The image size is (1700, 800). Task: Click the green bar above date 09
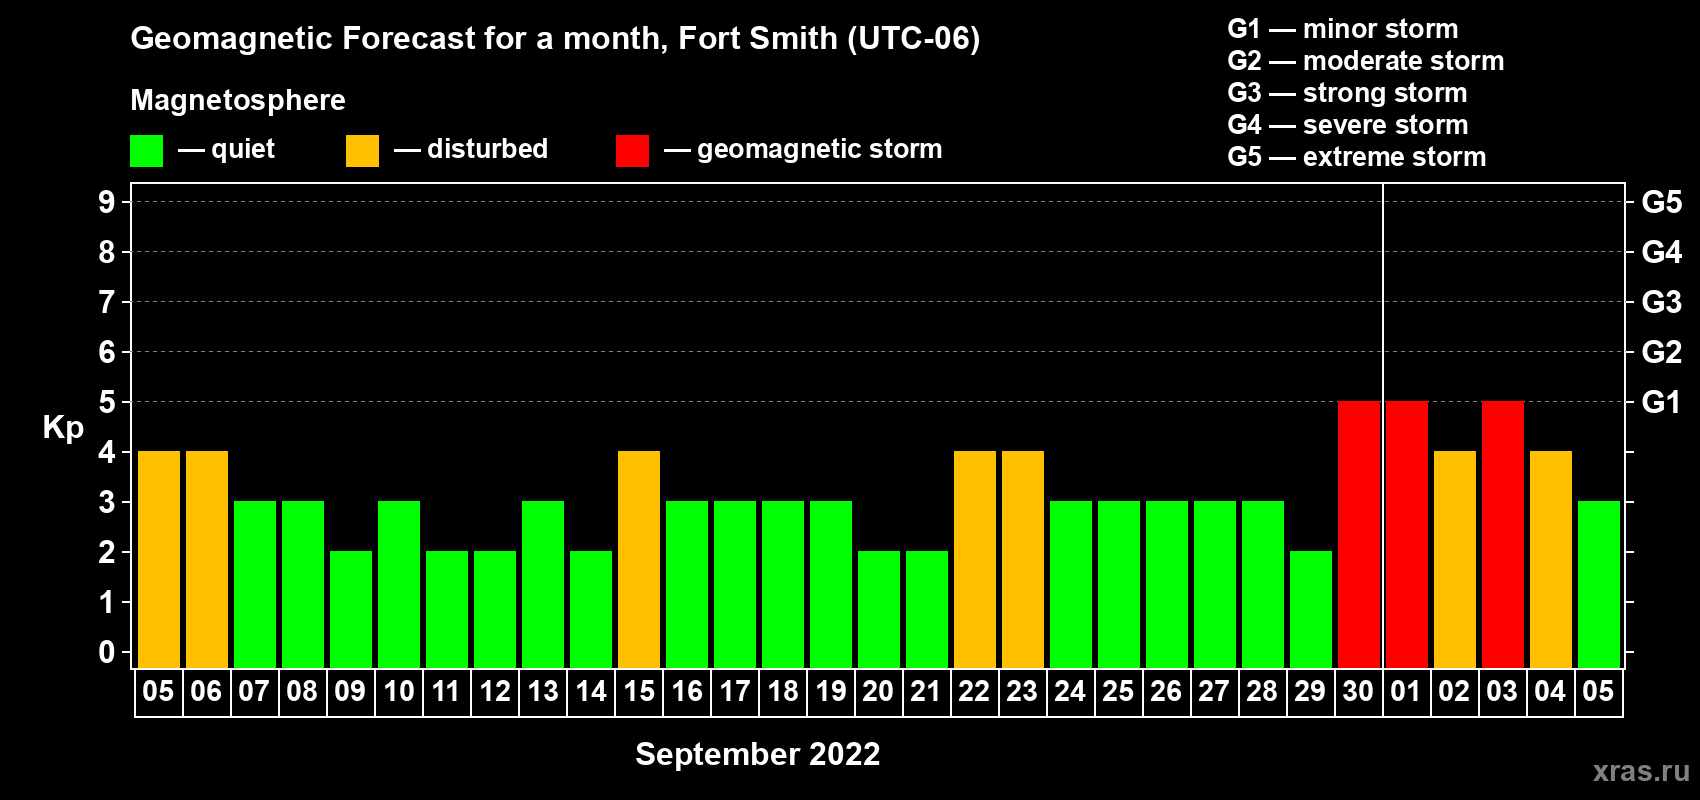pos(351,609)
